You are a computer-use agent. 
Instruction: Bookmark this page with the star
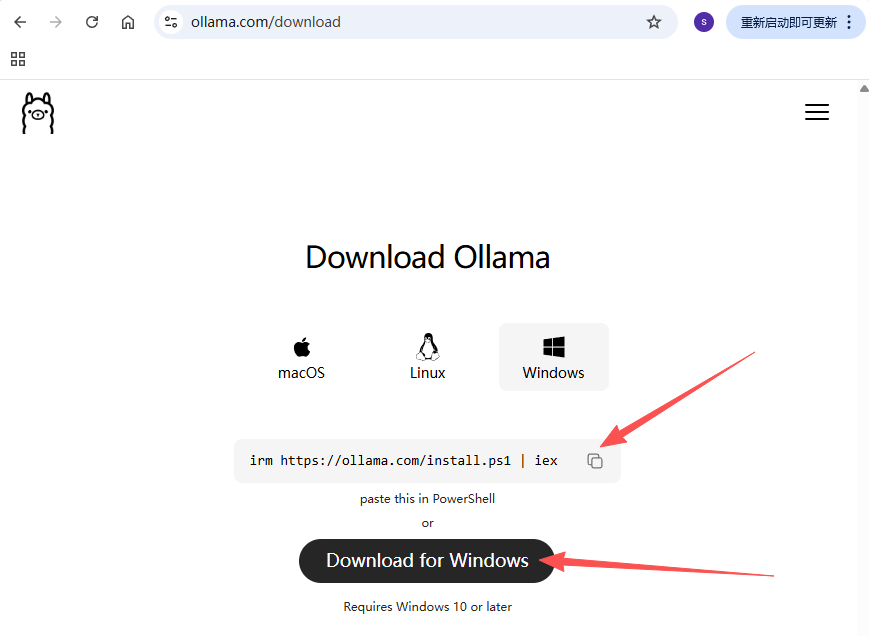point(654,22)
